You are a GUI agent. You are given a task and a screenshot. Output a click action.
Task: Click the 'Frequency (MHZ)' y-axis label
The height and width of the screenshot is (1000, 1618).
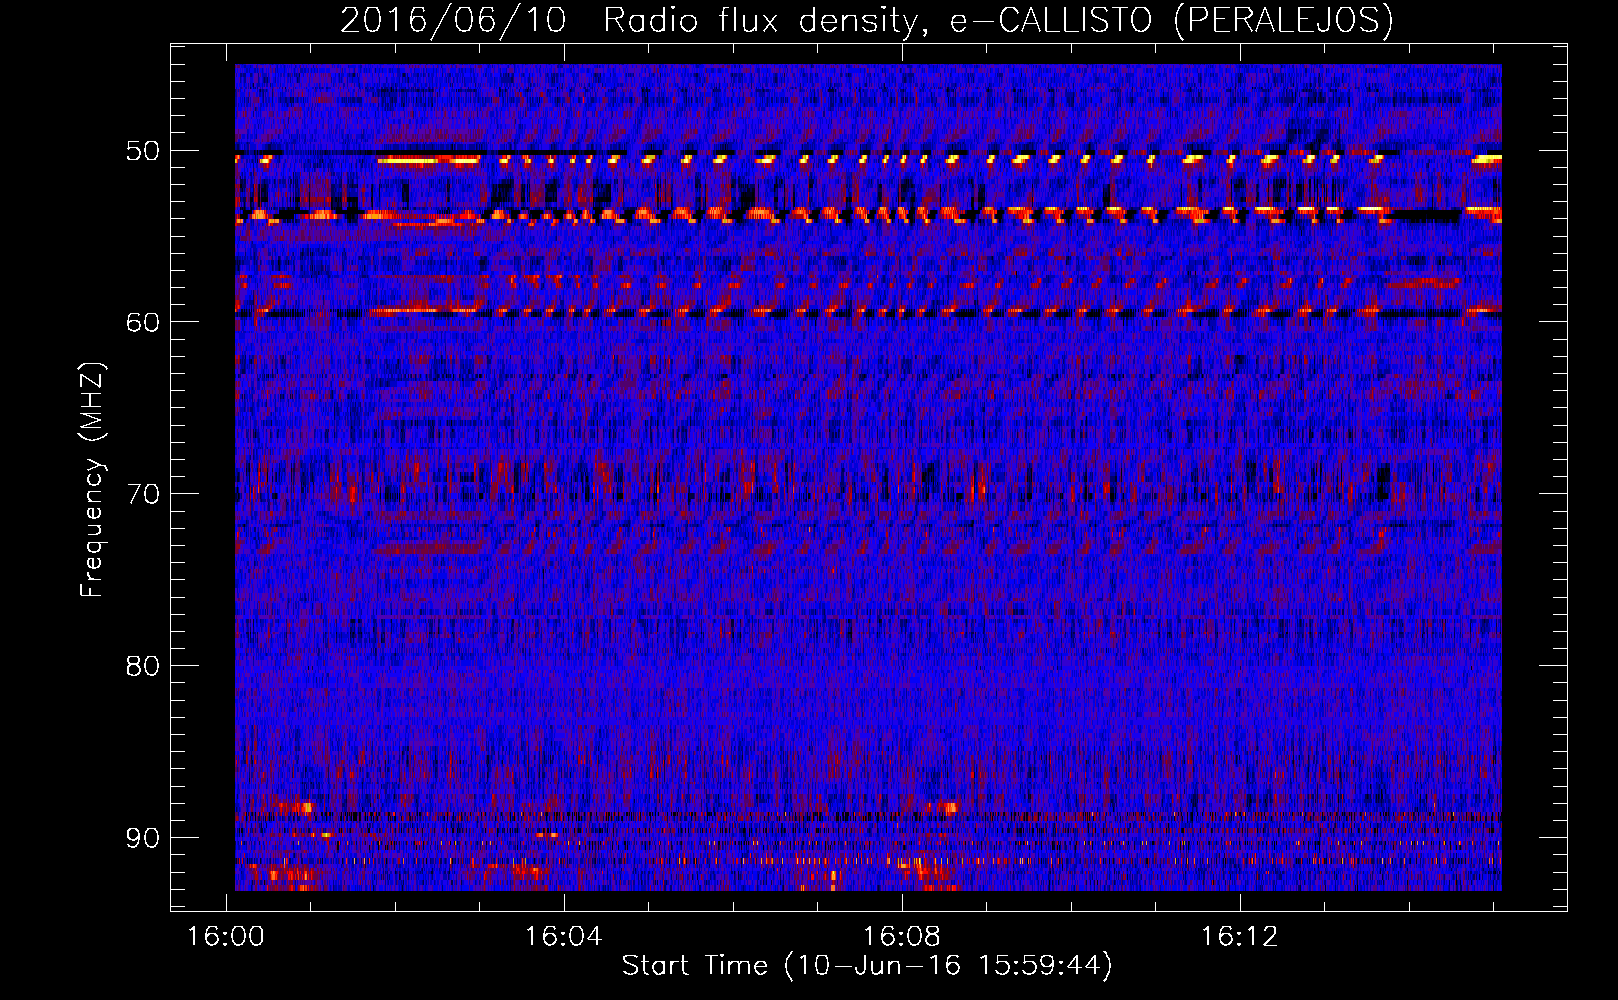[x=91, y=479]
